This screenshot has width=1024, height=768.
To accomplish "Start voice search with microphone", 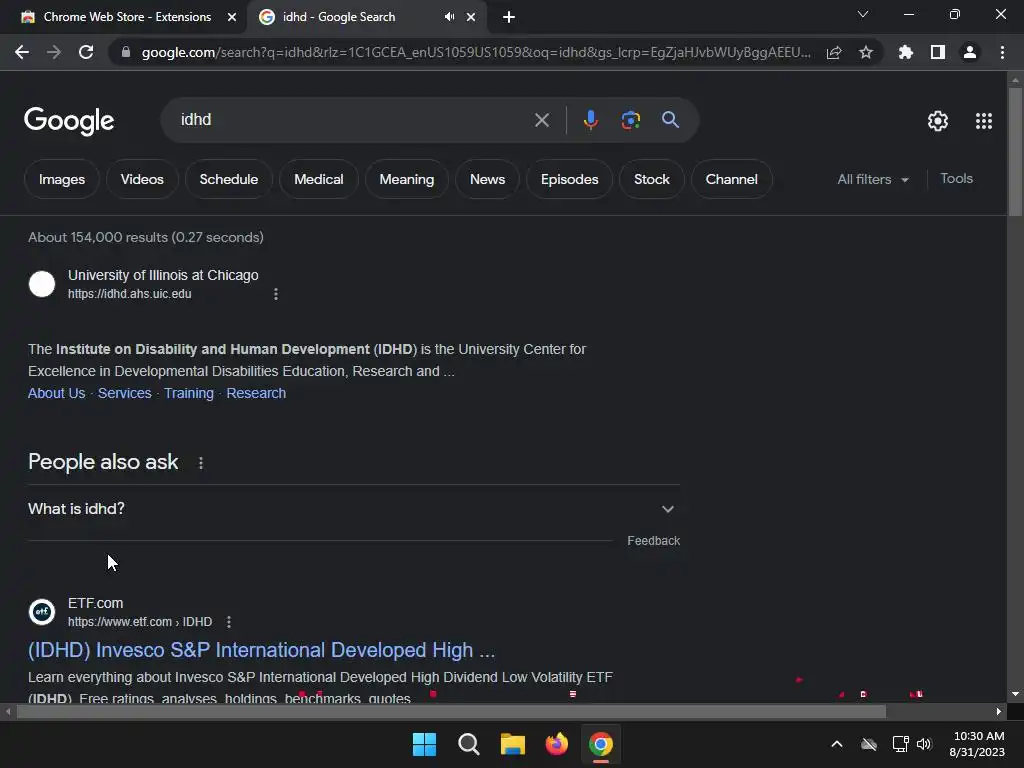I will tap(590, 120).
